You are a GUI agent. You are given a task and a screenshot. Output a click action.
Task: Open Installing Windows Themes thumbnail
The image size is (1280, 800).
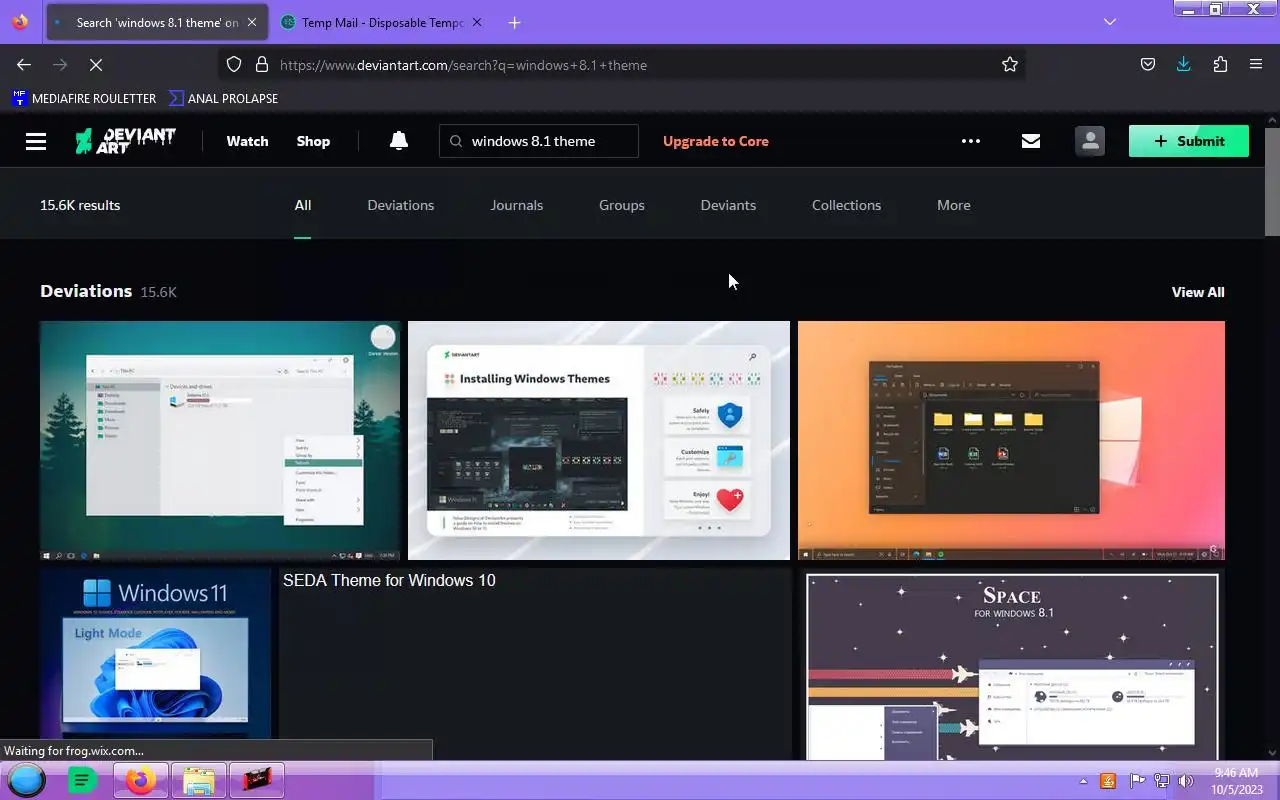pos(599,440)
